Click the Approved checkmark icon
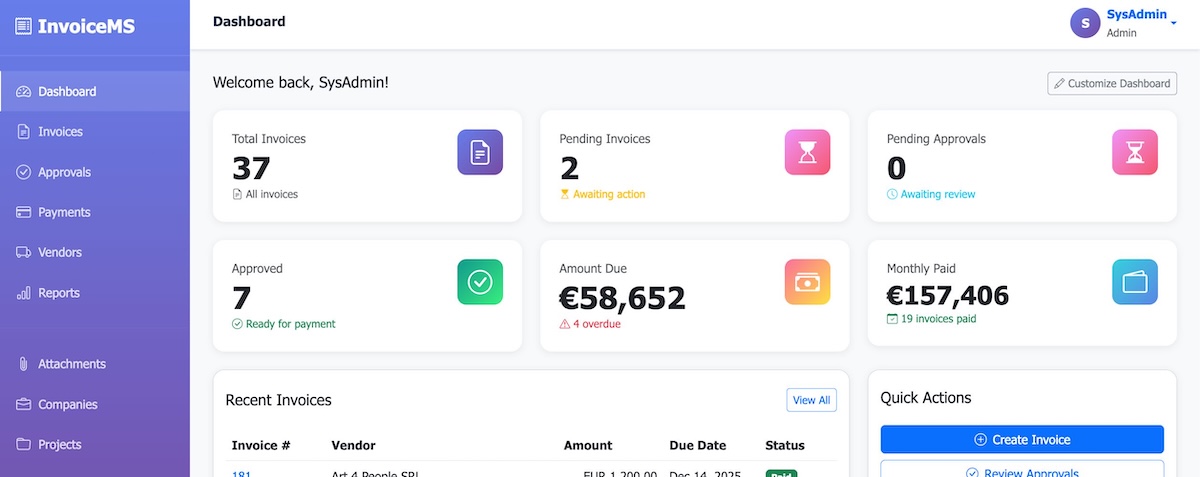This screenshot has width=1200, height=477. coord(480,282)
